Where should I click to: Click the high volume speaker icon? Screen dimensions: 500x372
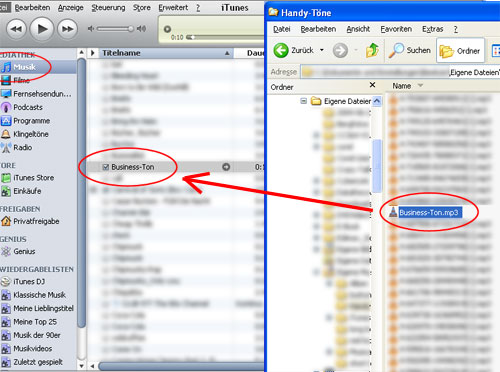141,29
